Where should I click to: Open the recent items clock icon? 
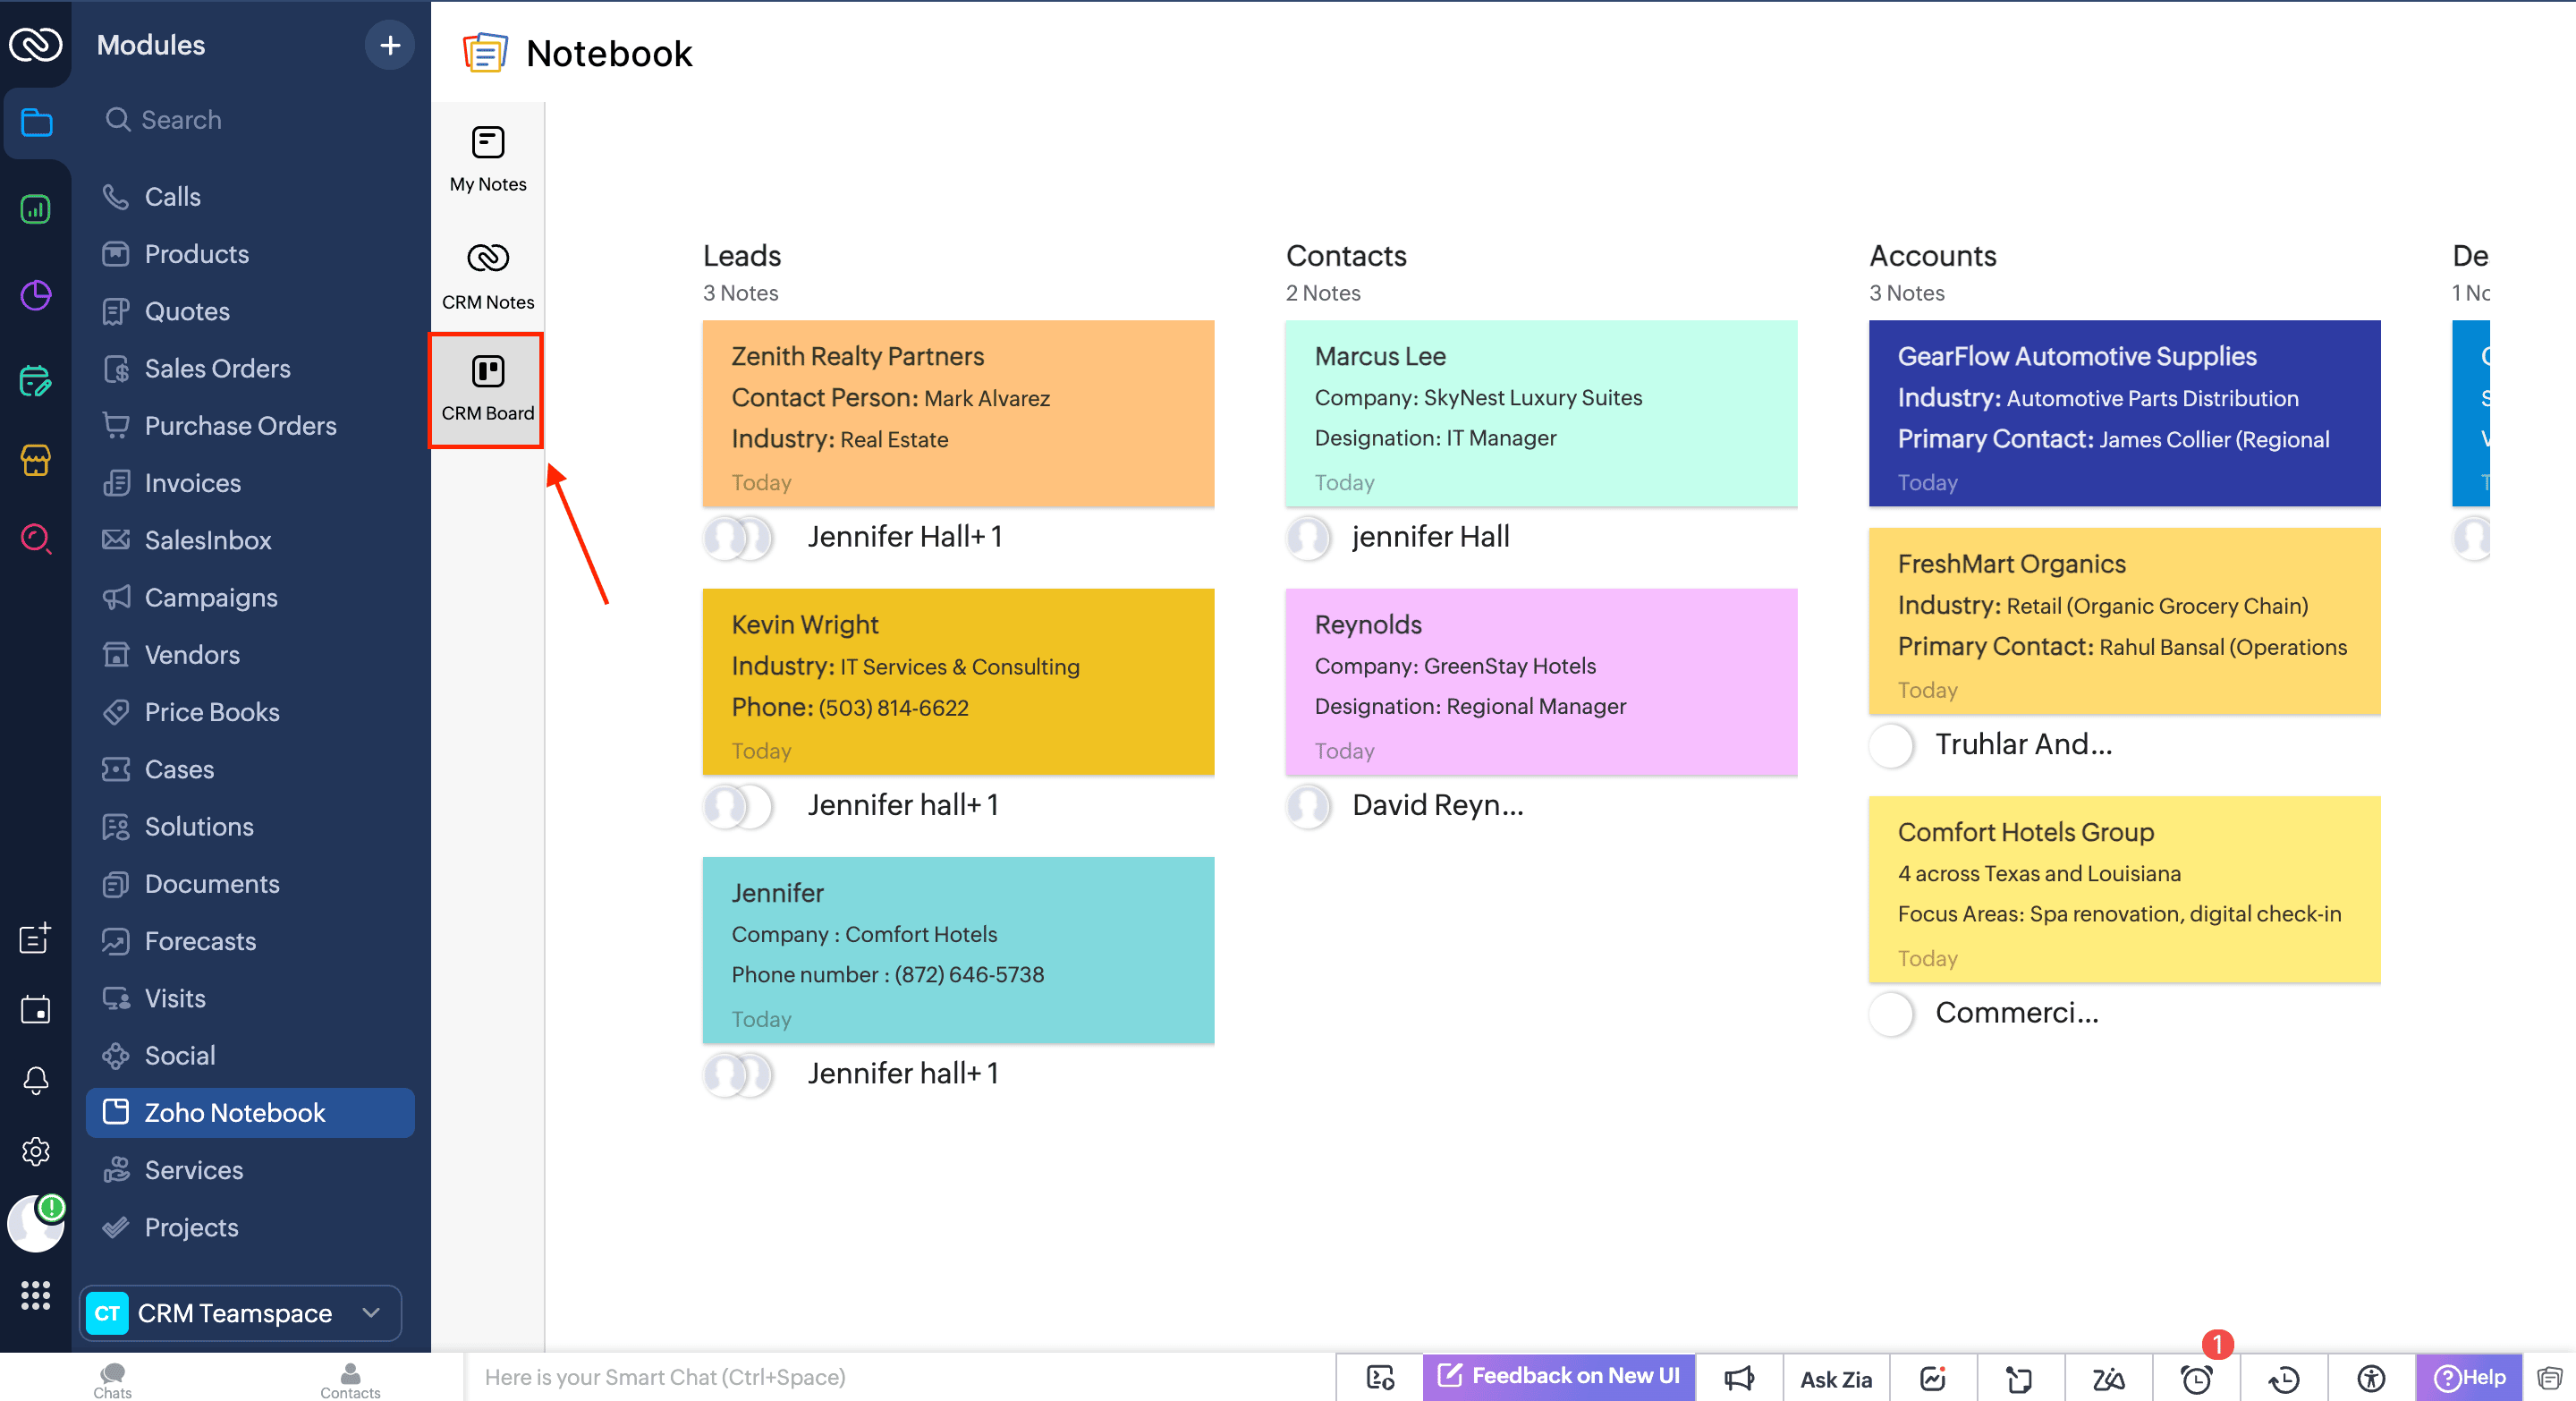click(x=2283, y=1379)
